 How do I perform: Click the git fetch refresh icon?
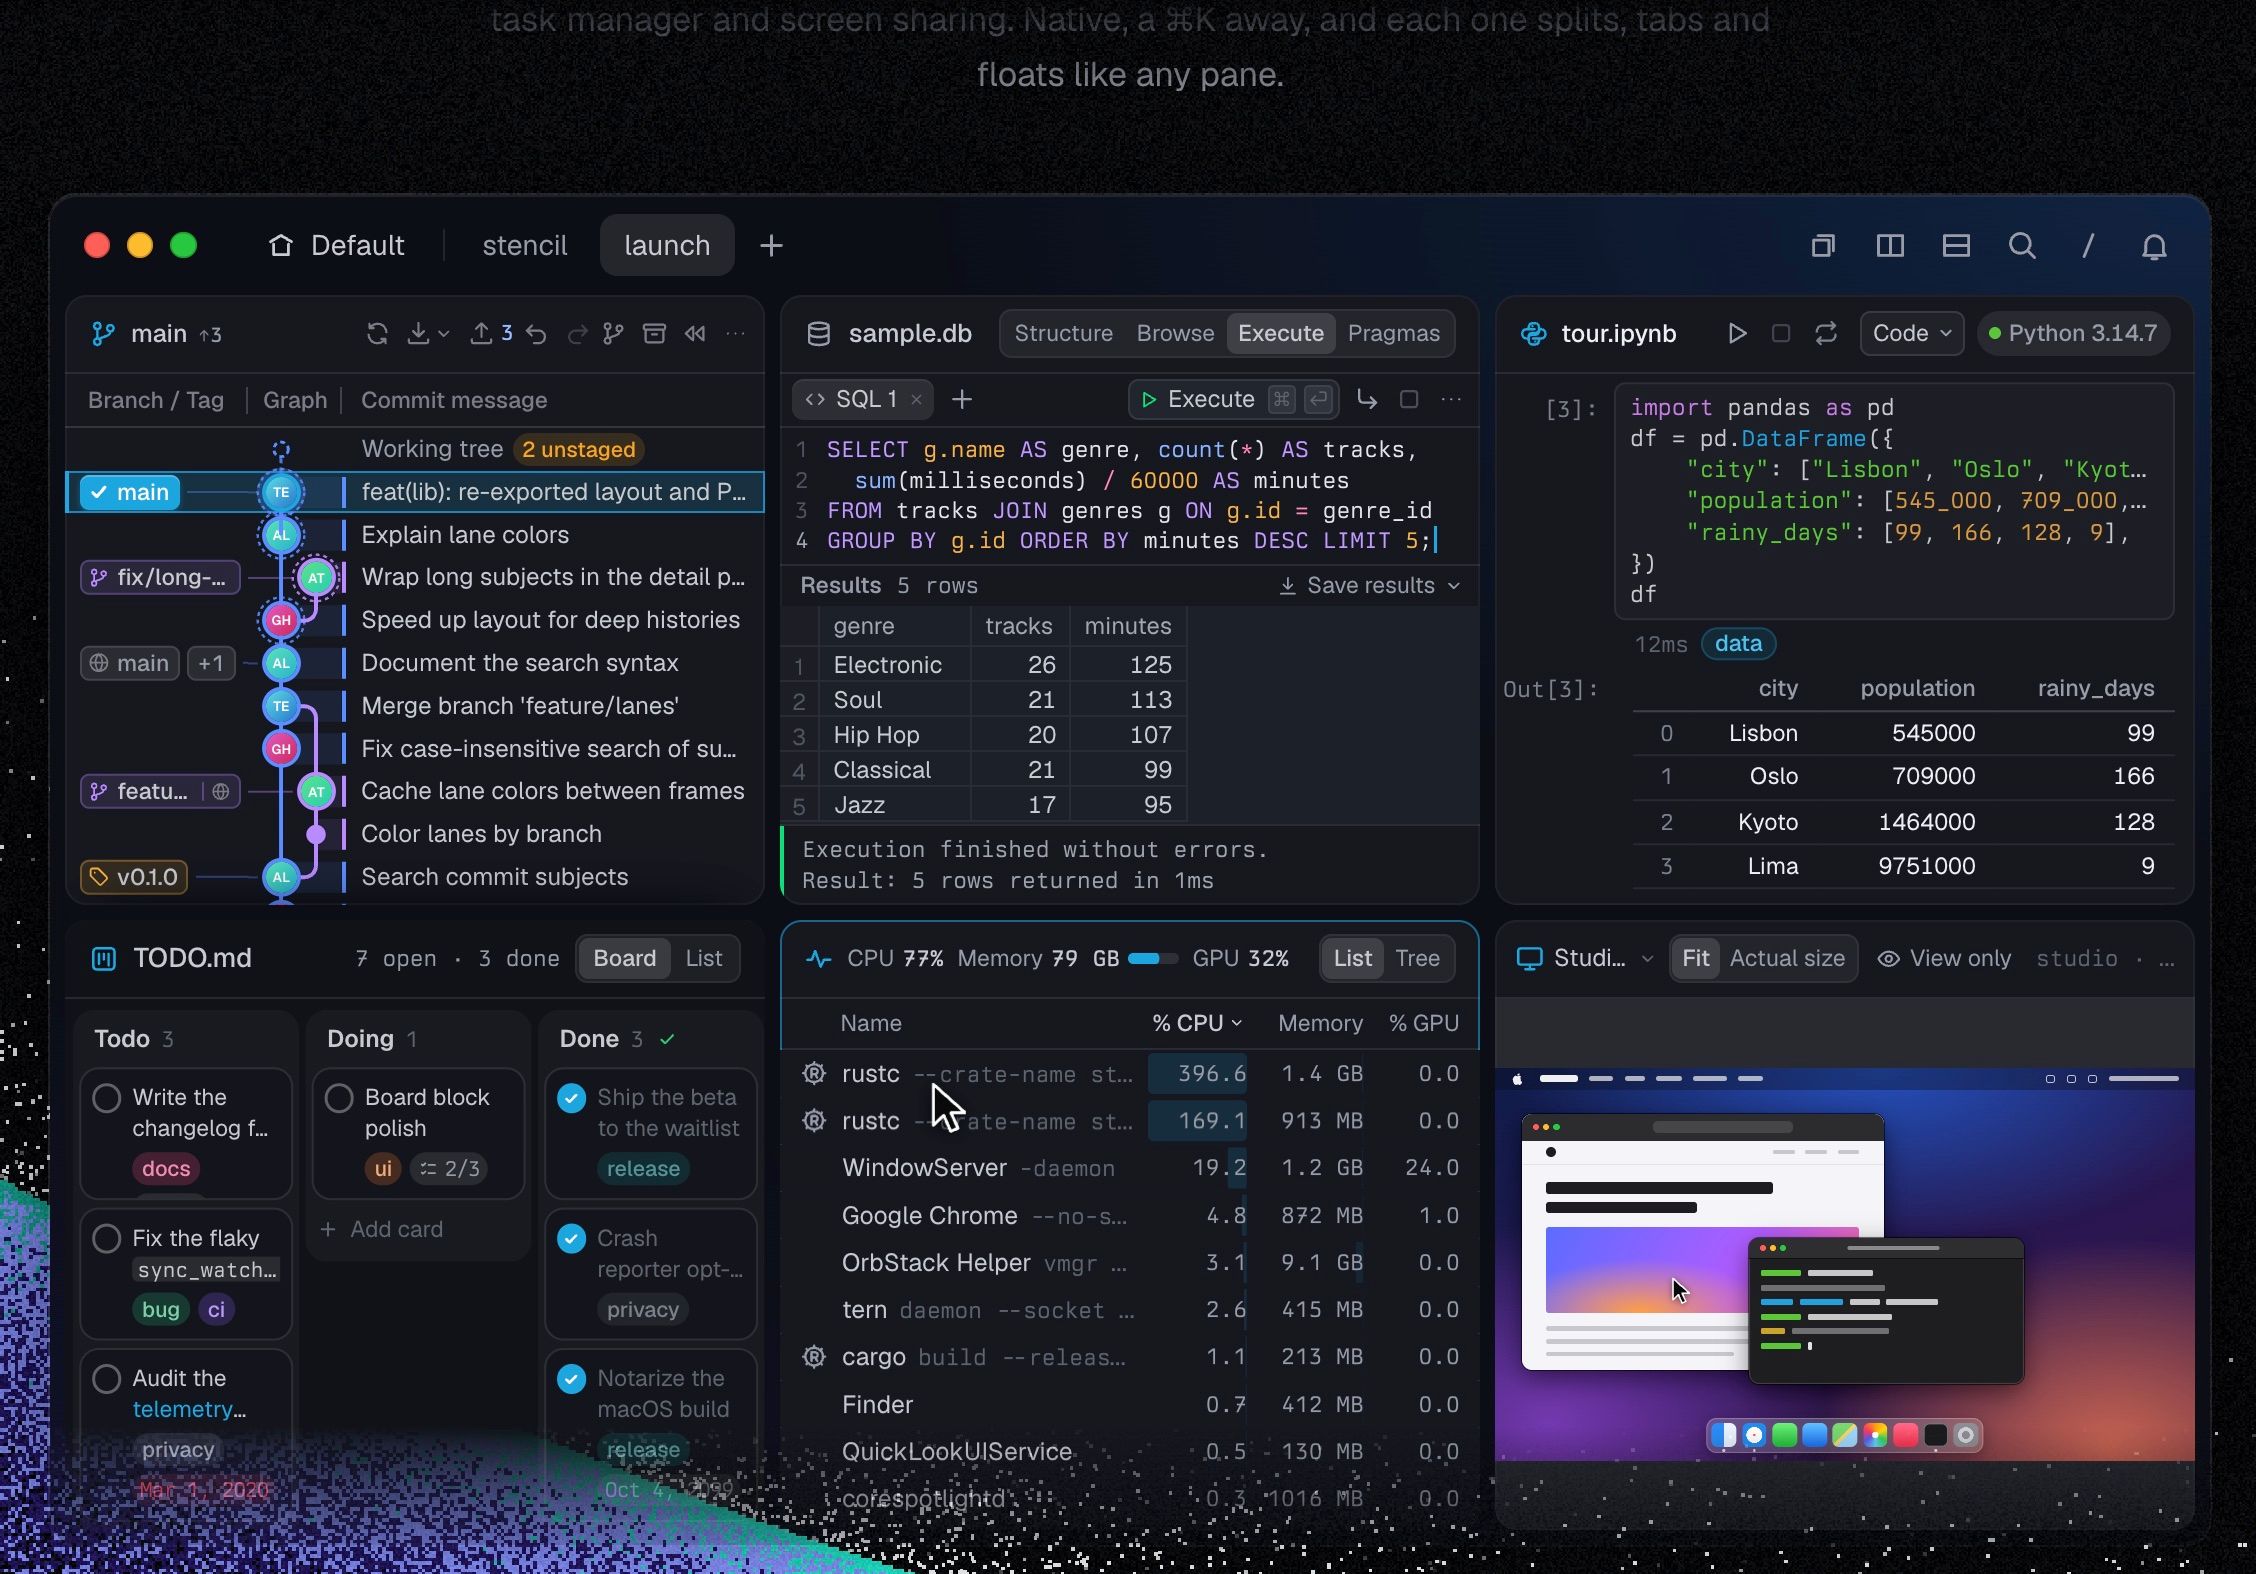pos(377,334)
